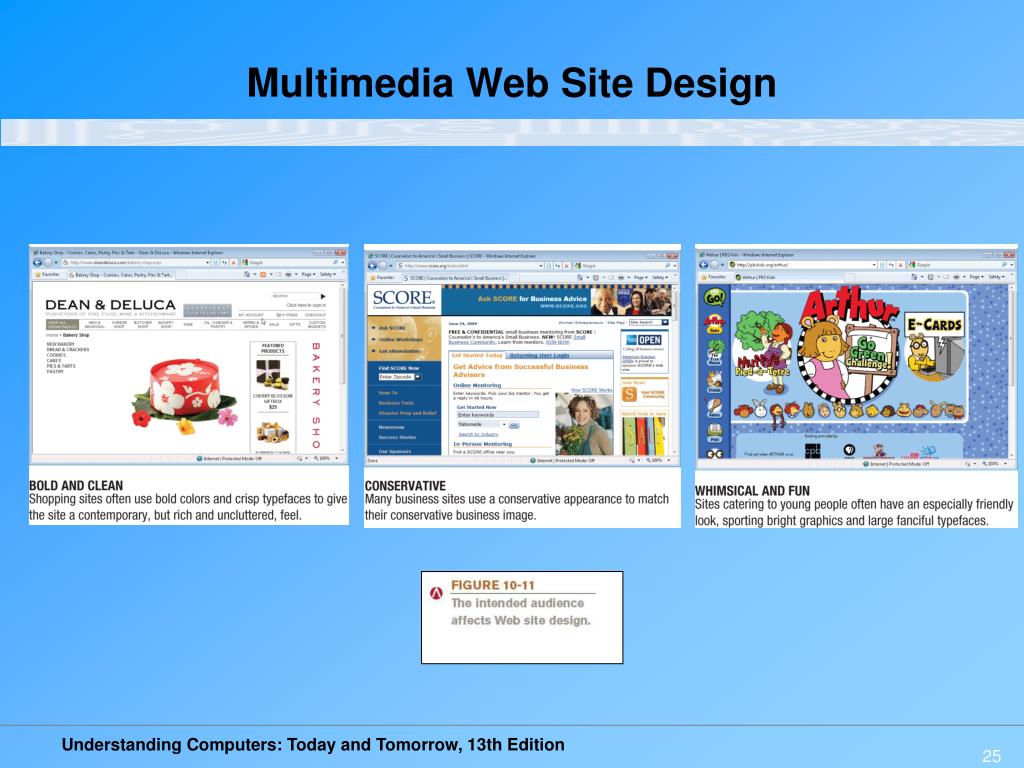Viewport: 1024px width, 768px height.
Task: Open Friends sidebar icon on Arthur site
Action: pos(715,381)
